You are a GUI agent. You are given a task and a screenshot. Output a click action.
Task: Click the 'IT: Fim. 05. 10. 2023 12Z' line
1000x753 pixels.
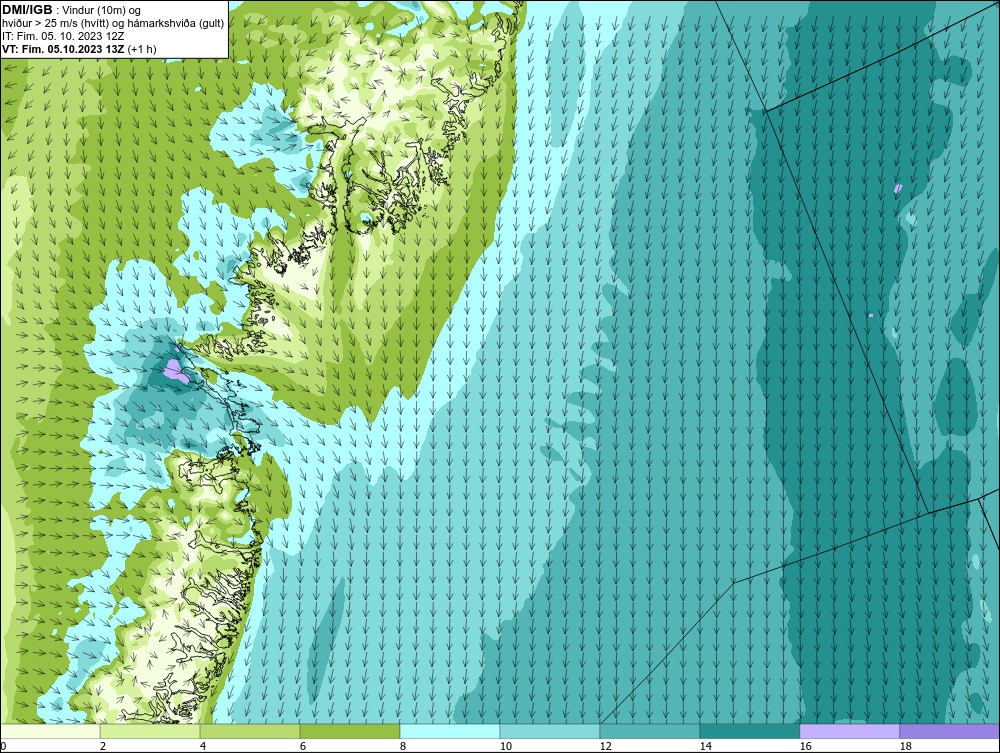(x=63, y=36)
